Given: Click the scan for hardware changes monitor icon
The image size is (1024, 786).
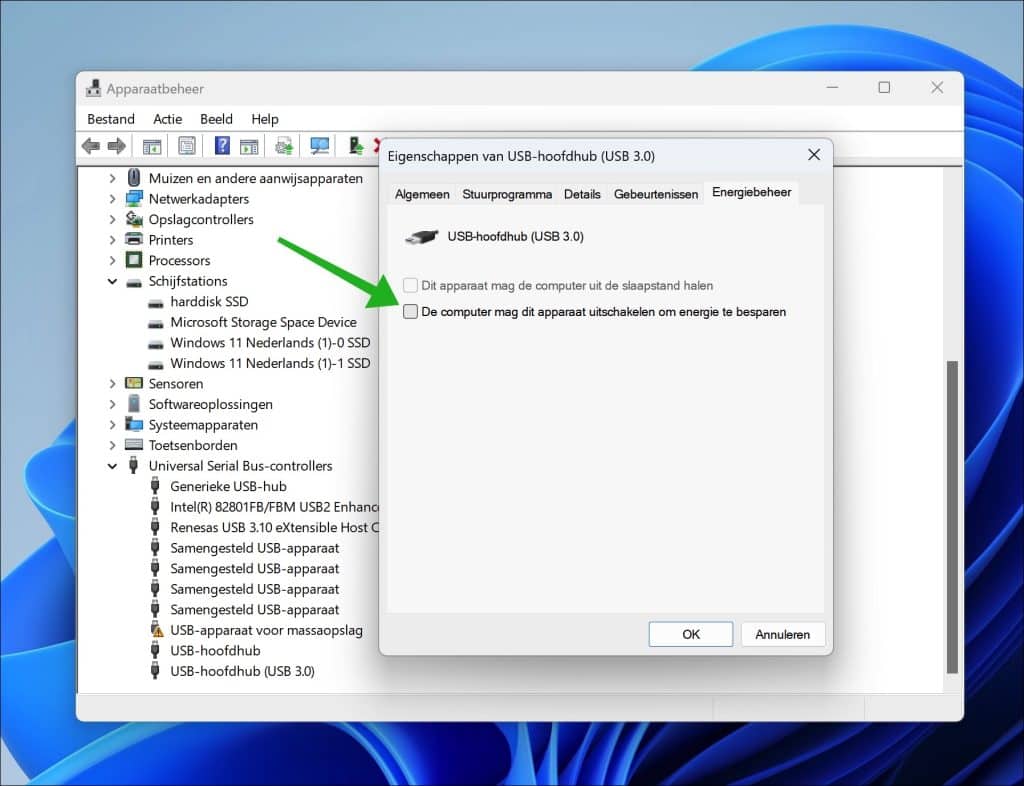Looking at the screenshot, I should point(319,146).
